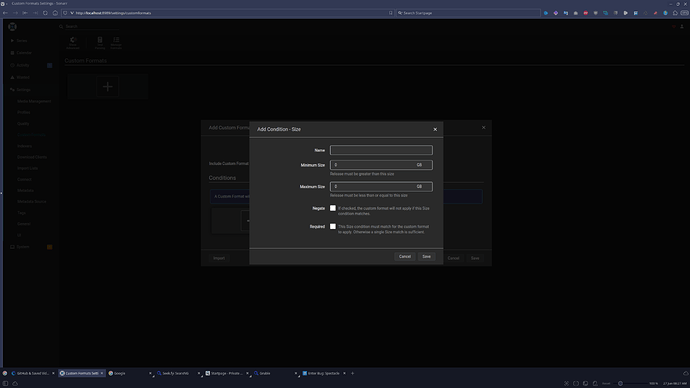Switch to the Google browser tab
Viewport: 690px width, 388px height.
tap(128, 373)
